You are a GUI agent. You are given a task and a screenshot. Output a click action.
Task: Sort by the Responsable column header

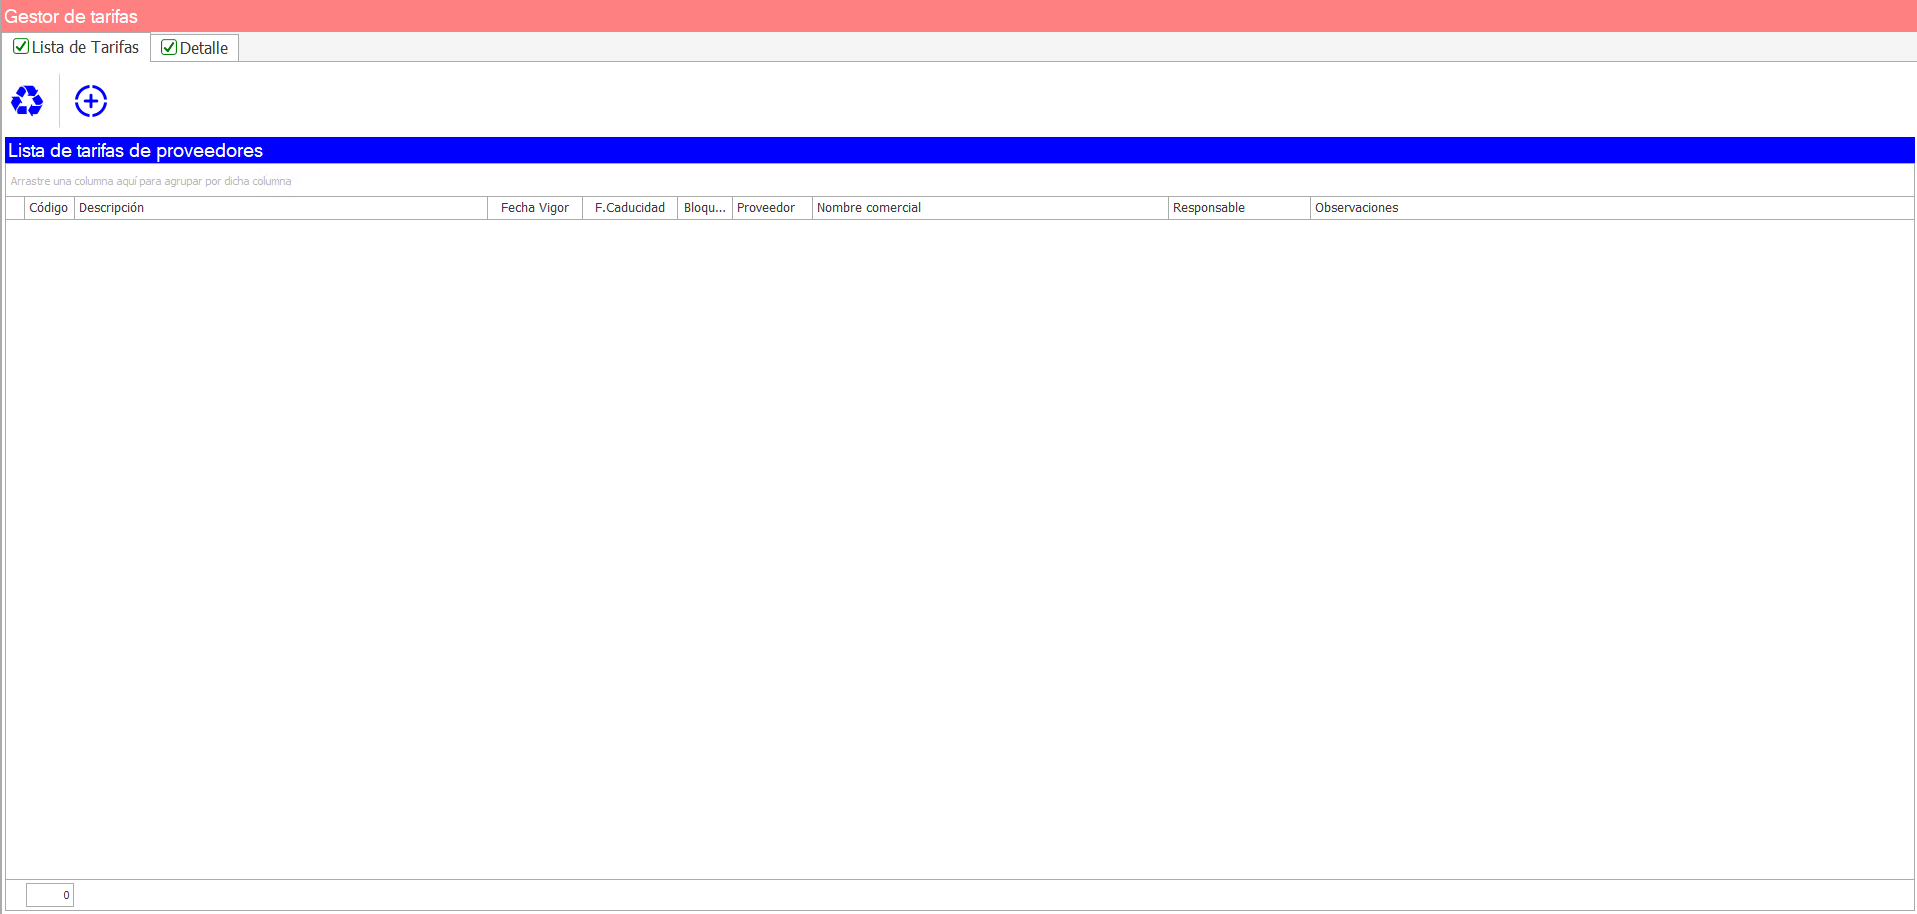point(1238,208)
